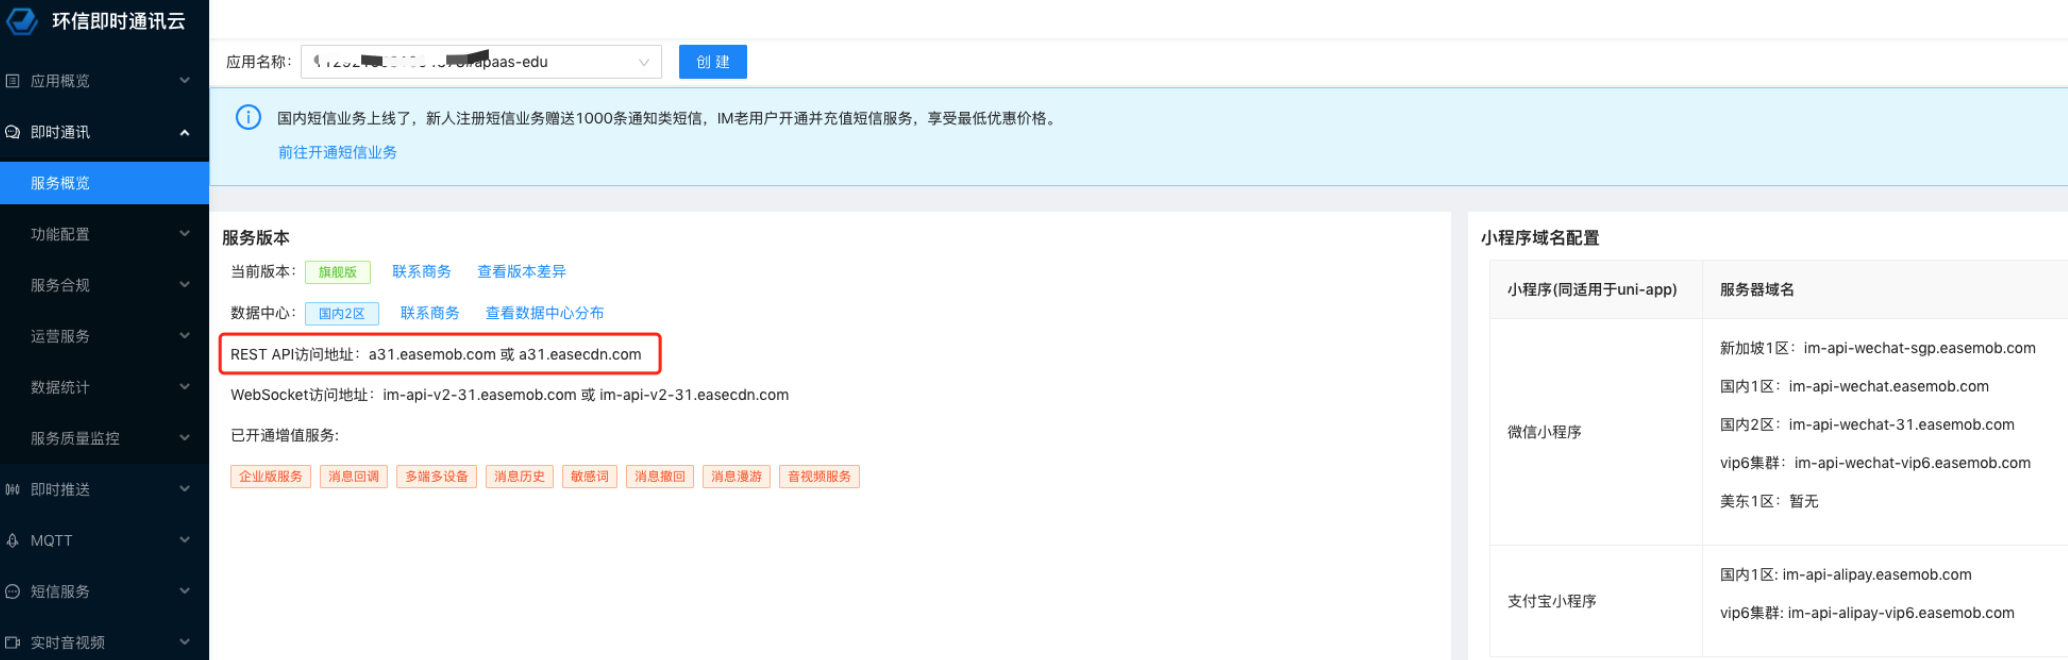Click the 旗舰版 version tag

(338, 272)
